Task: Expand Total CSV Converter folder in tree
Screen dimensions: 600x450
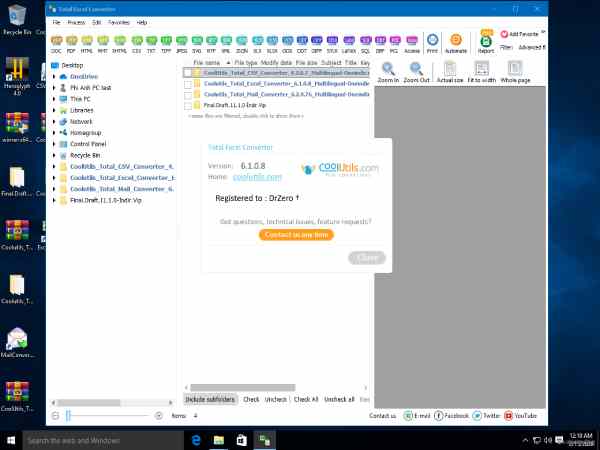Action: point(54,167)
